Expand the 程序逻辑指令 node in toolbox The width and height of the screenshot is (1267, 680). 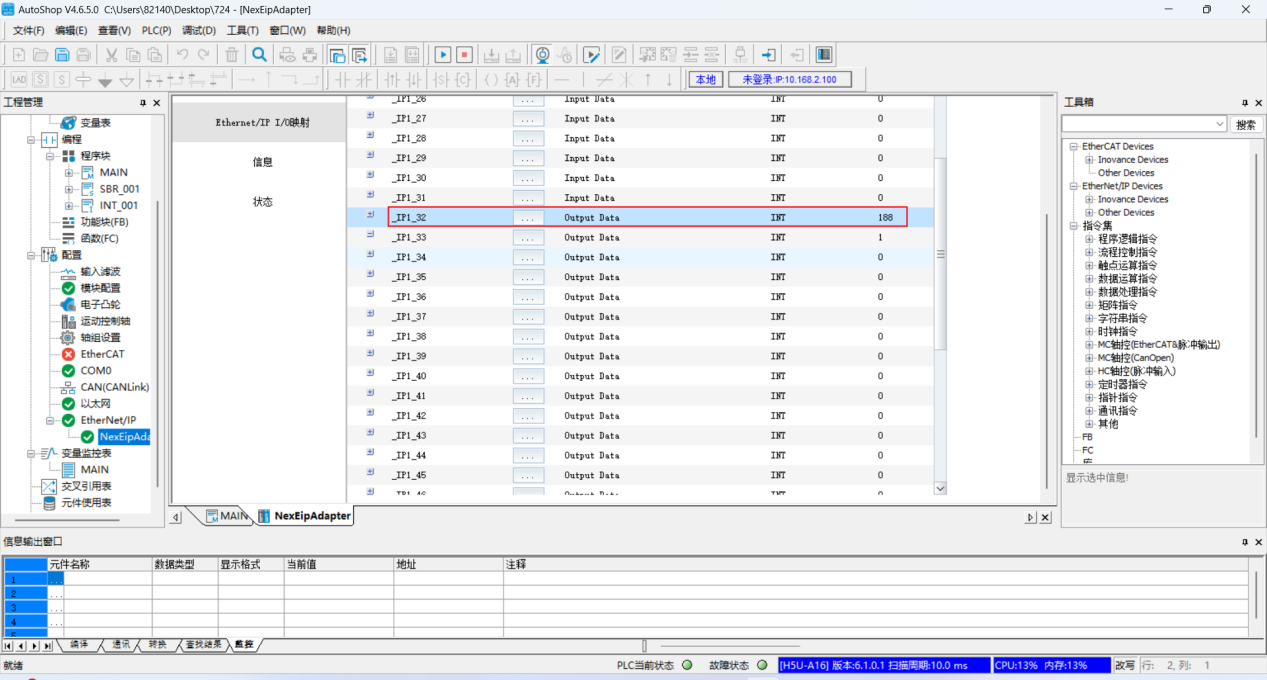click(x=1089, y=239)
